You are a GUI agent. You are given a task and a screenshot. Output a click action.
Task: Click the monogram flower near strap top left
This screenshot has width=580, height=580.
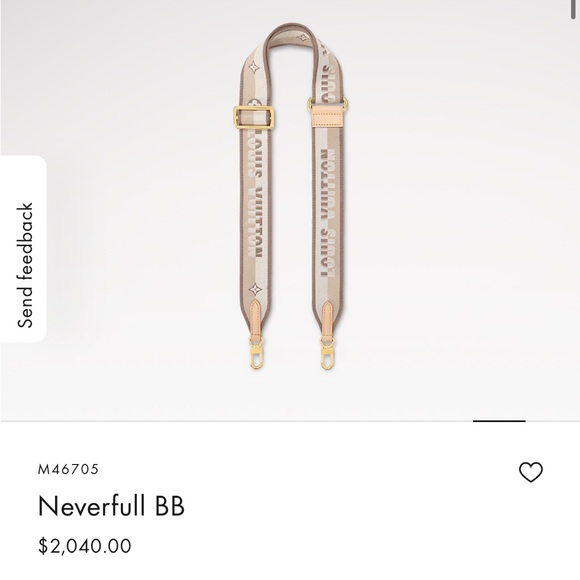tap(254, 67)
